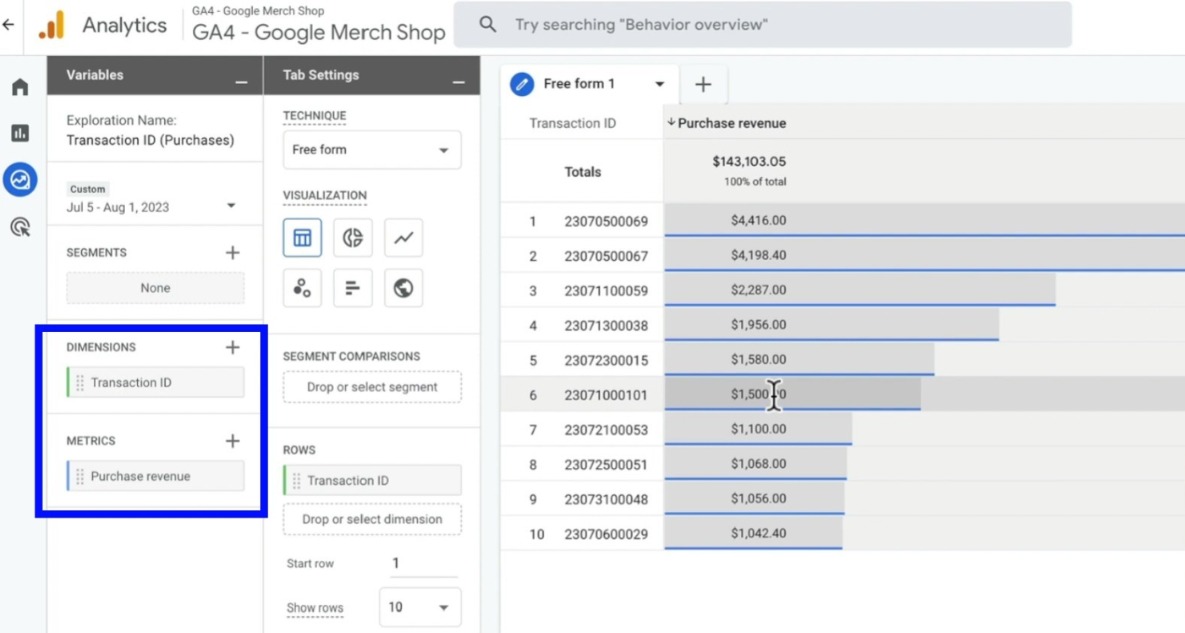The width and height of the screenshot is (1185, 633).
Task: Click the $1,580.00 revenue value
Action: pos(758,360)
